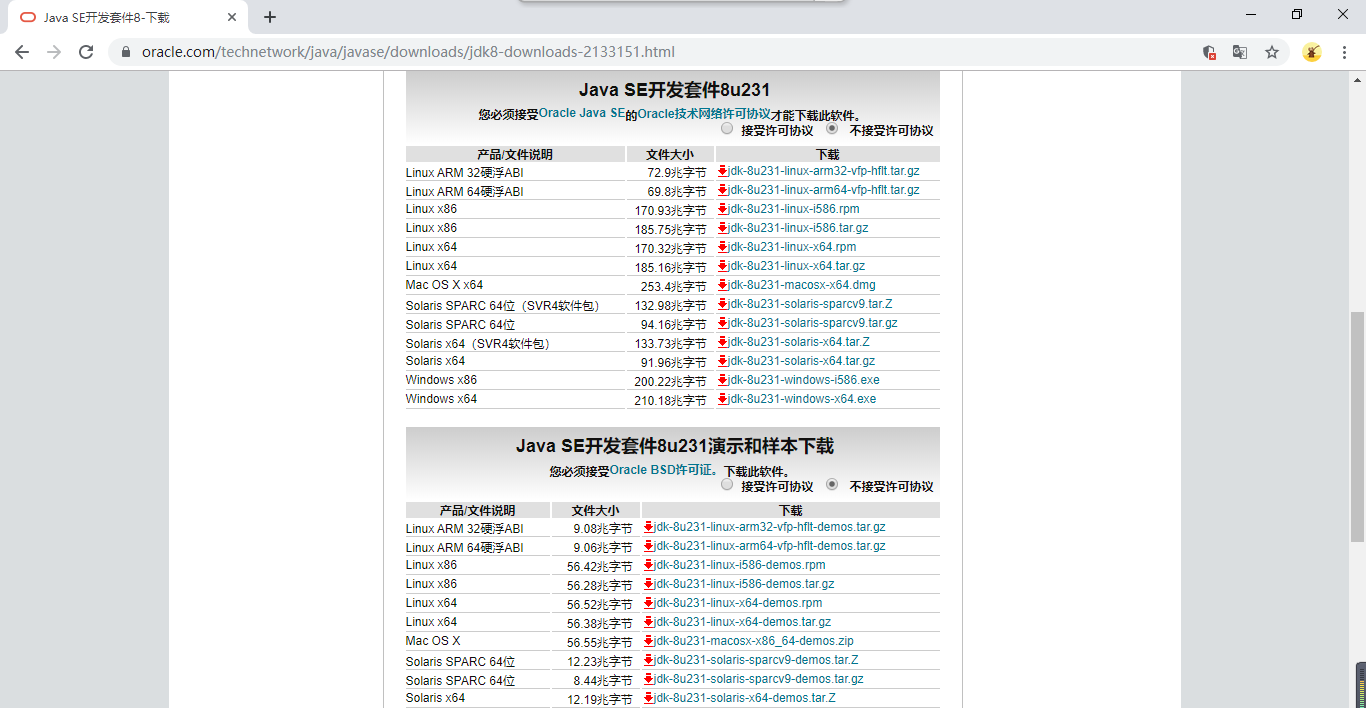The height and width of the screenshot is (708, 1366).
Task: Click the page vertical scrollbar thumb
Action: pyautogui.click(x=1358, y=427)
